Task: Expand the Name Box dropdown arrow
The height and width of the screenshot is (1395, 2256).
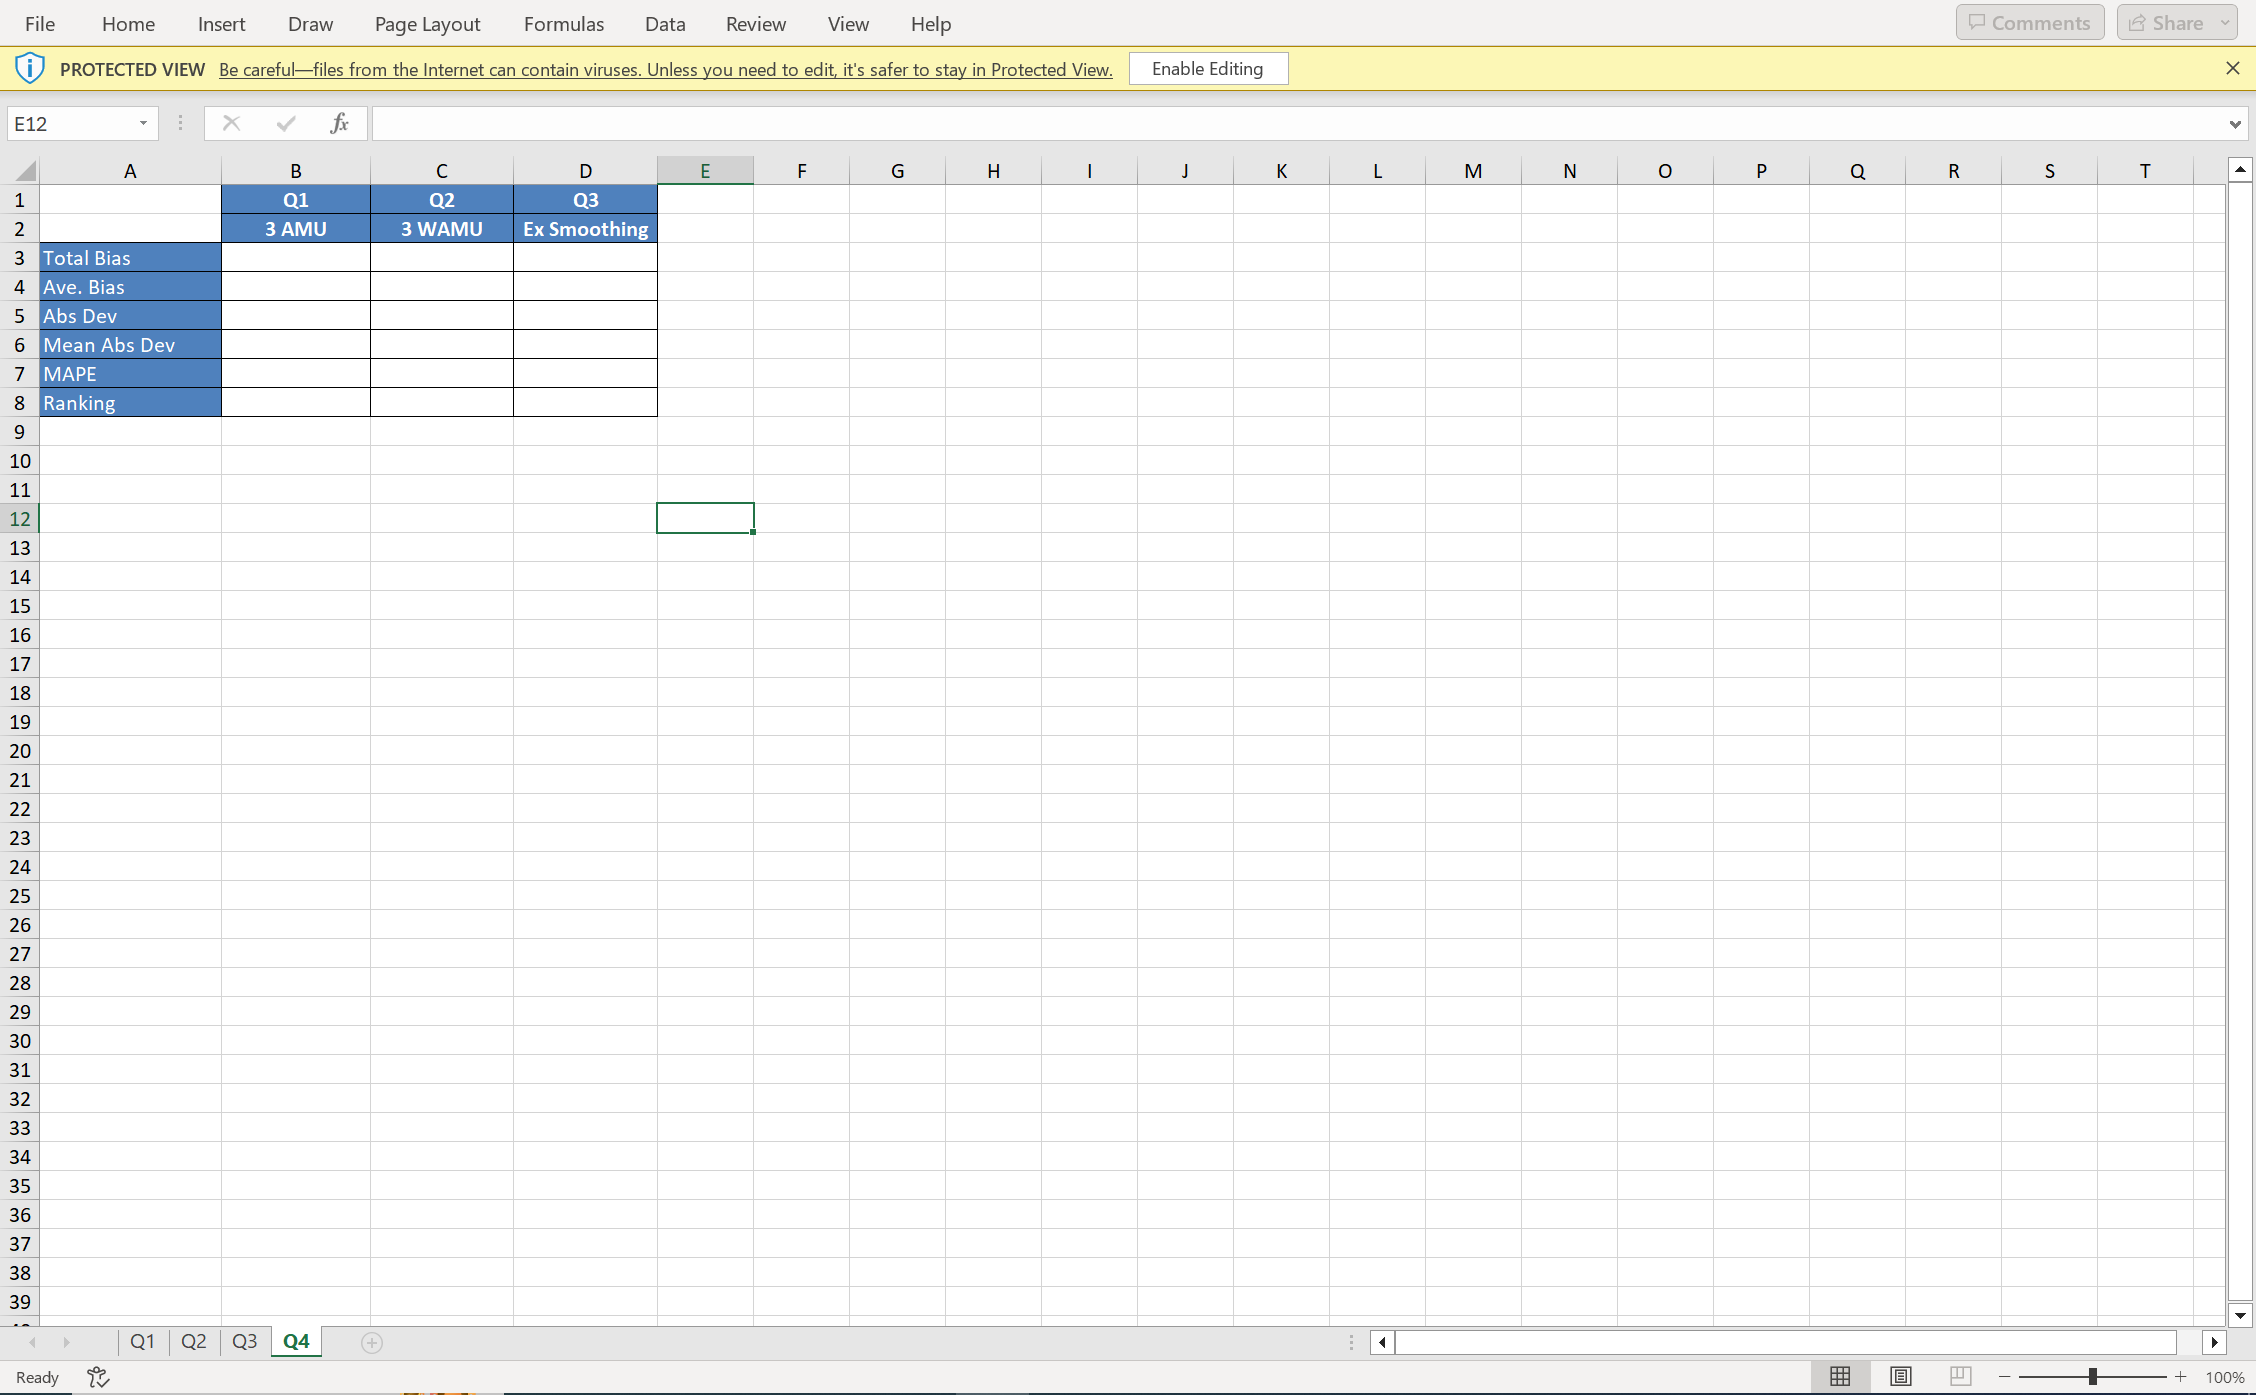Action: tap(143, 123)
